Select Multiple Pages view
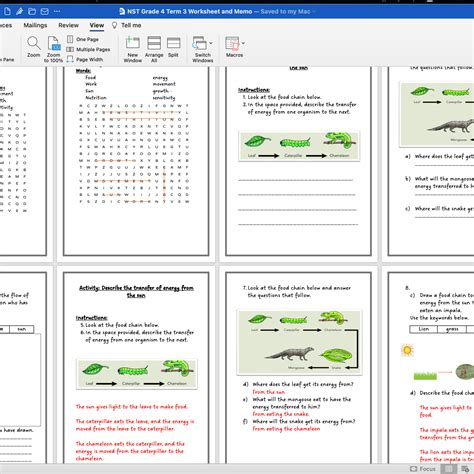 tap(88, 49)
